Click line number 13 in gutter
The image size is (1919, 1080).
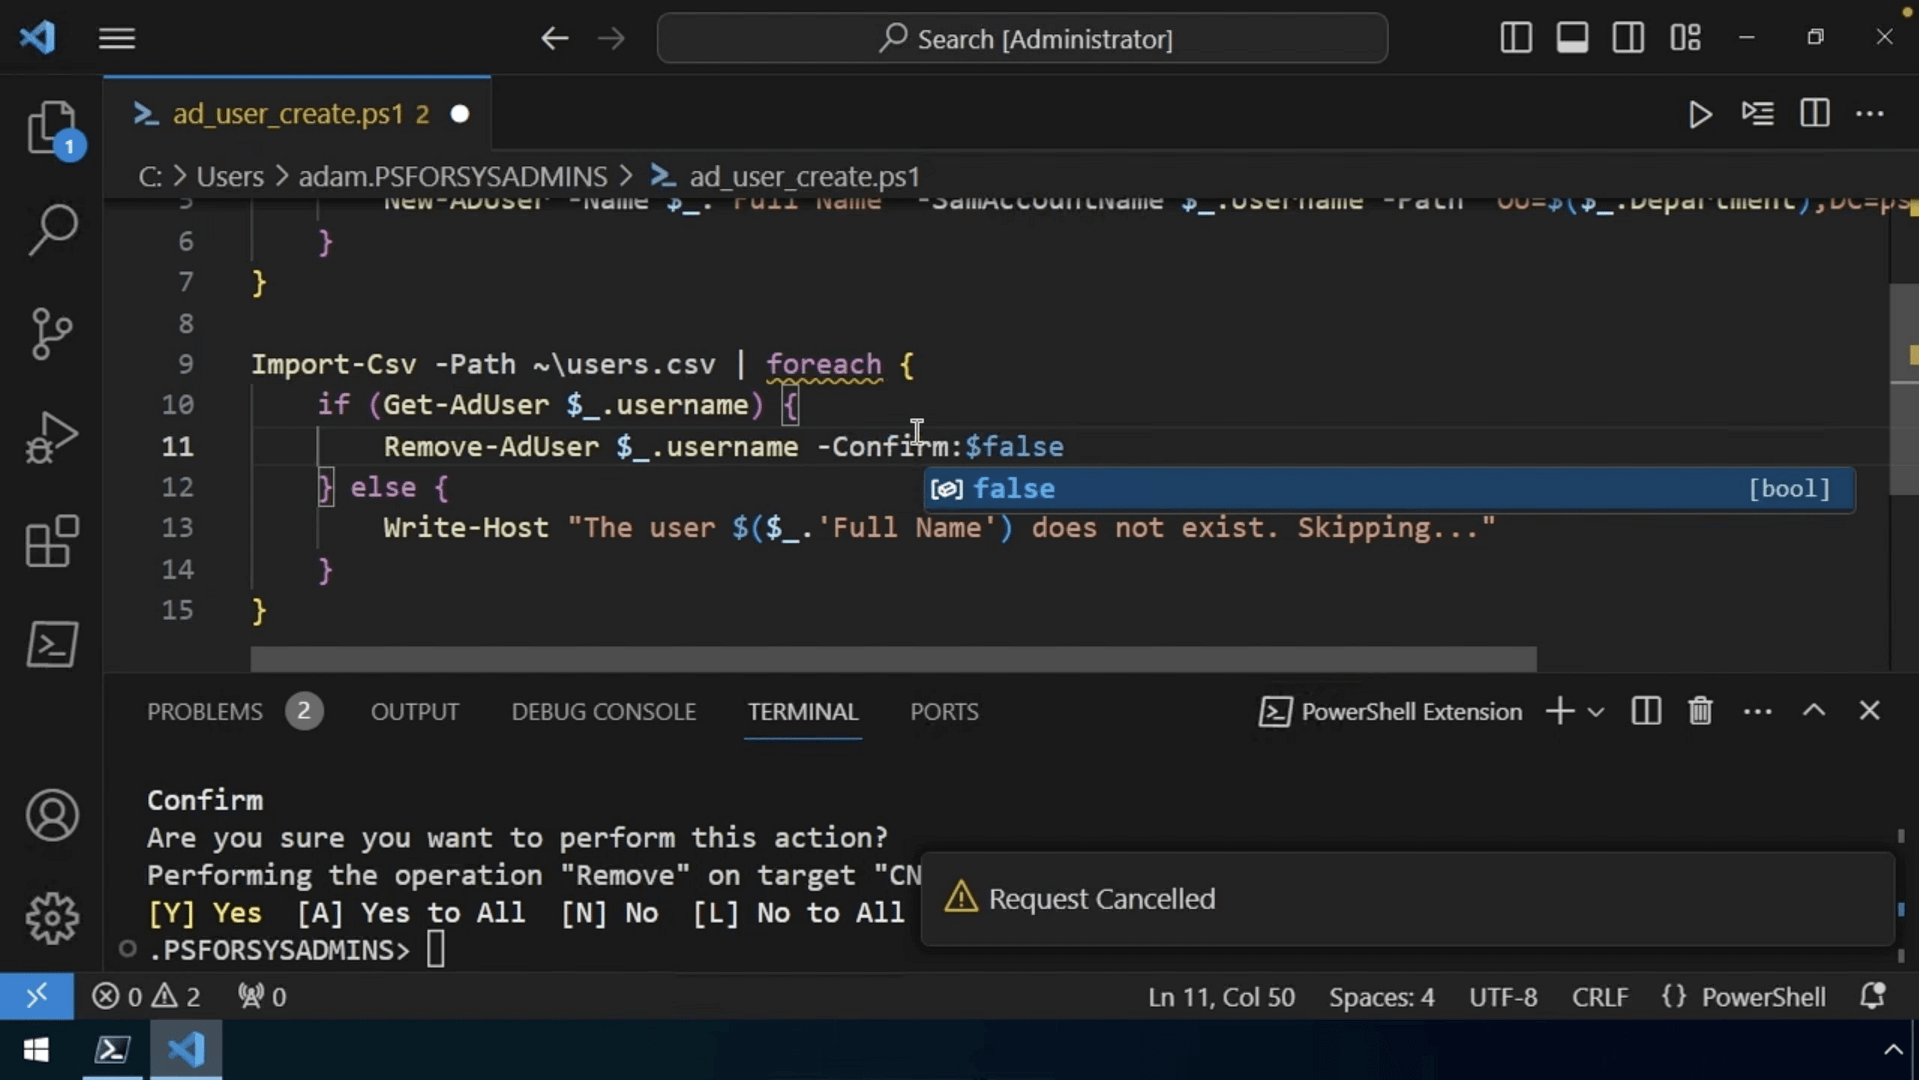[x=177, y=528]
